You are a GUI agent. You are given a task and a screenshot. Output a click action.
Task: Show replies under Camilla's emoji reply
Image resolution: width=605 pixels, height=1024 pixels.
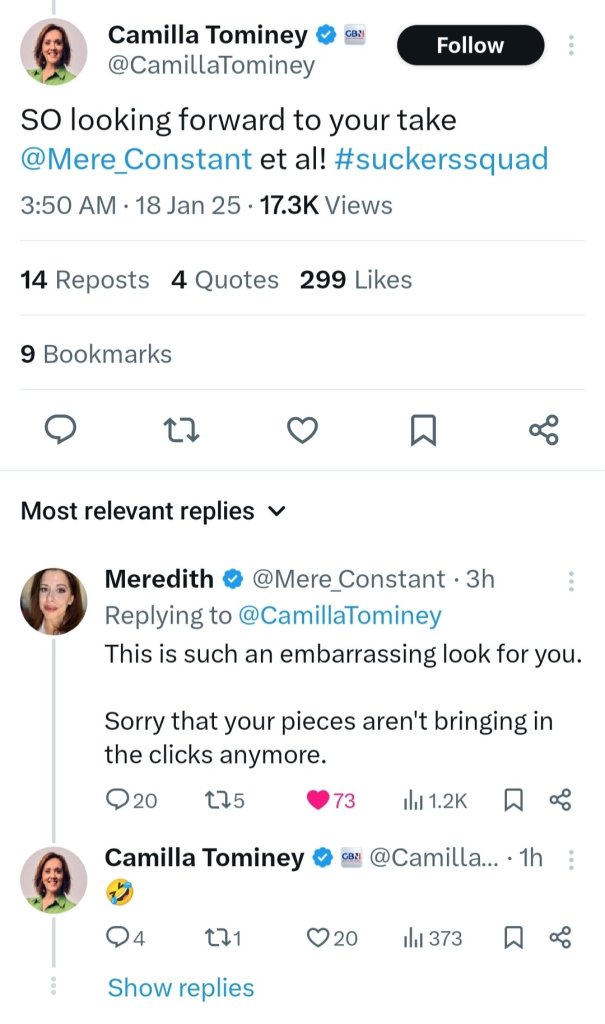tap(181, 988)
